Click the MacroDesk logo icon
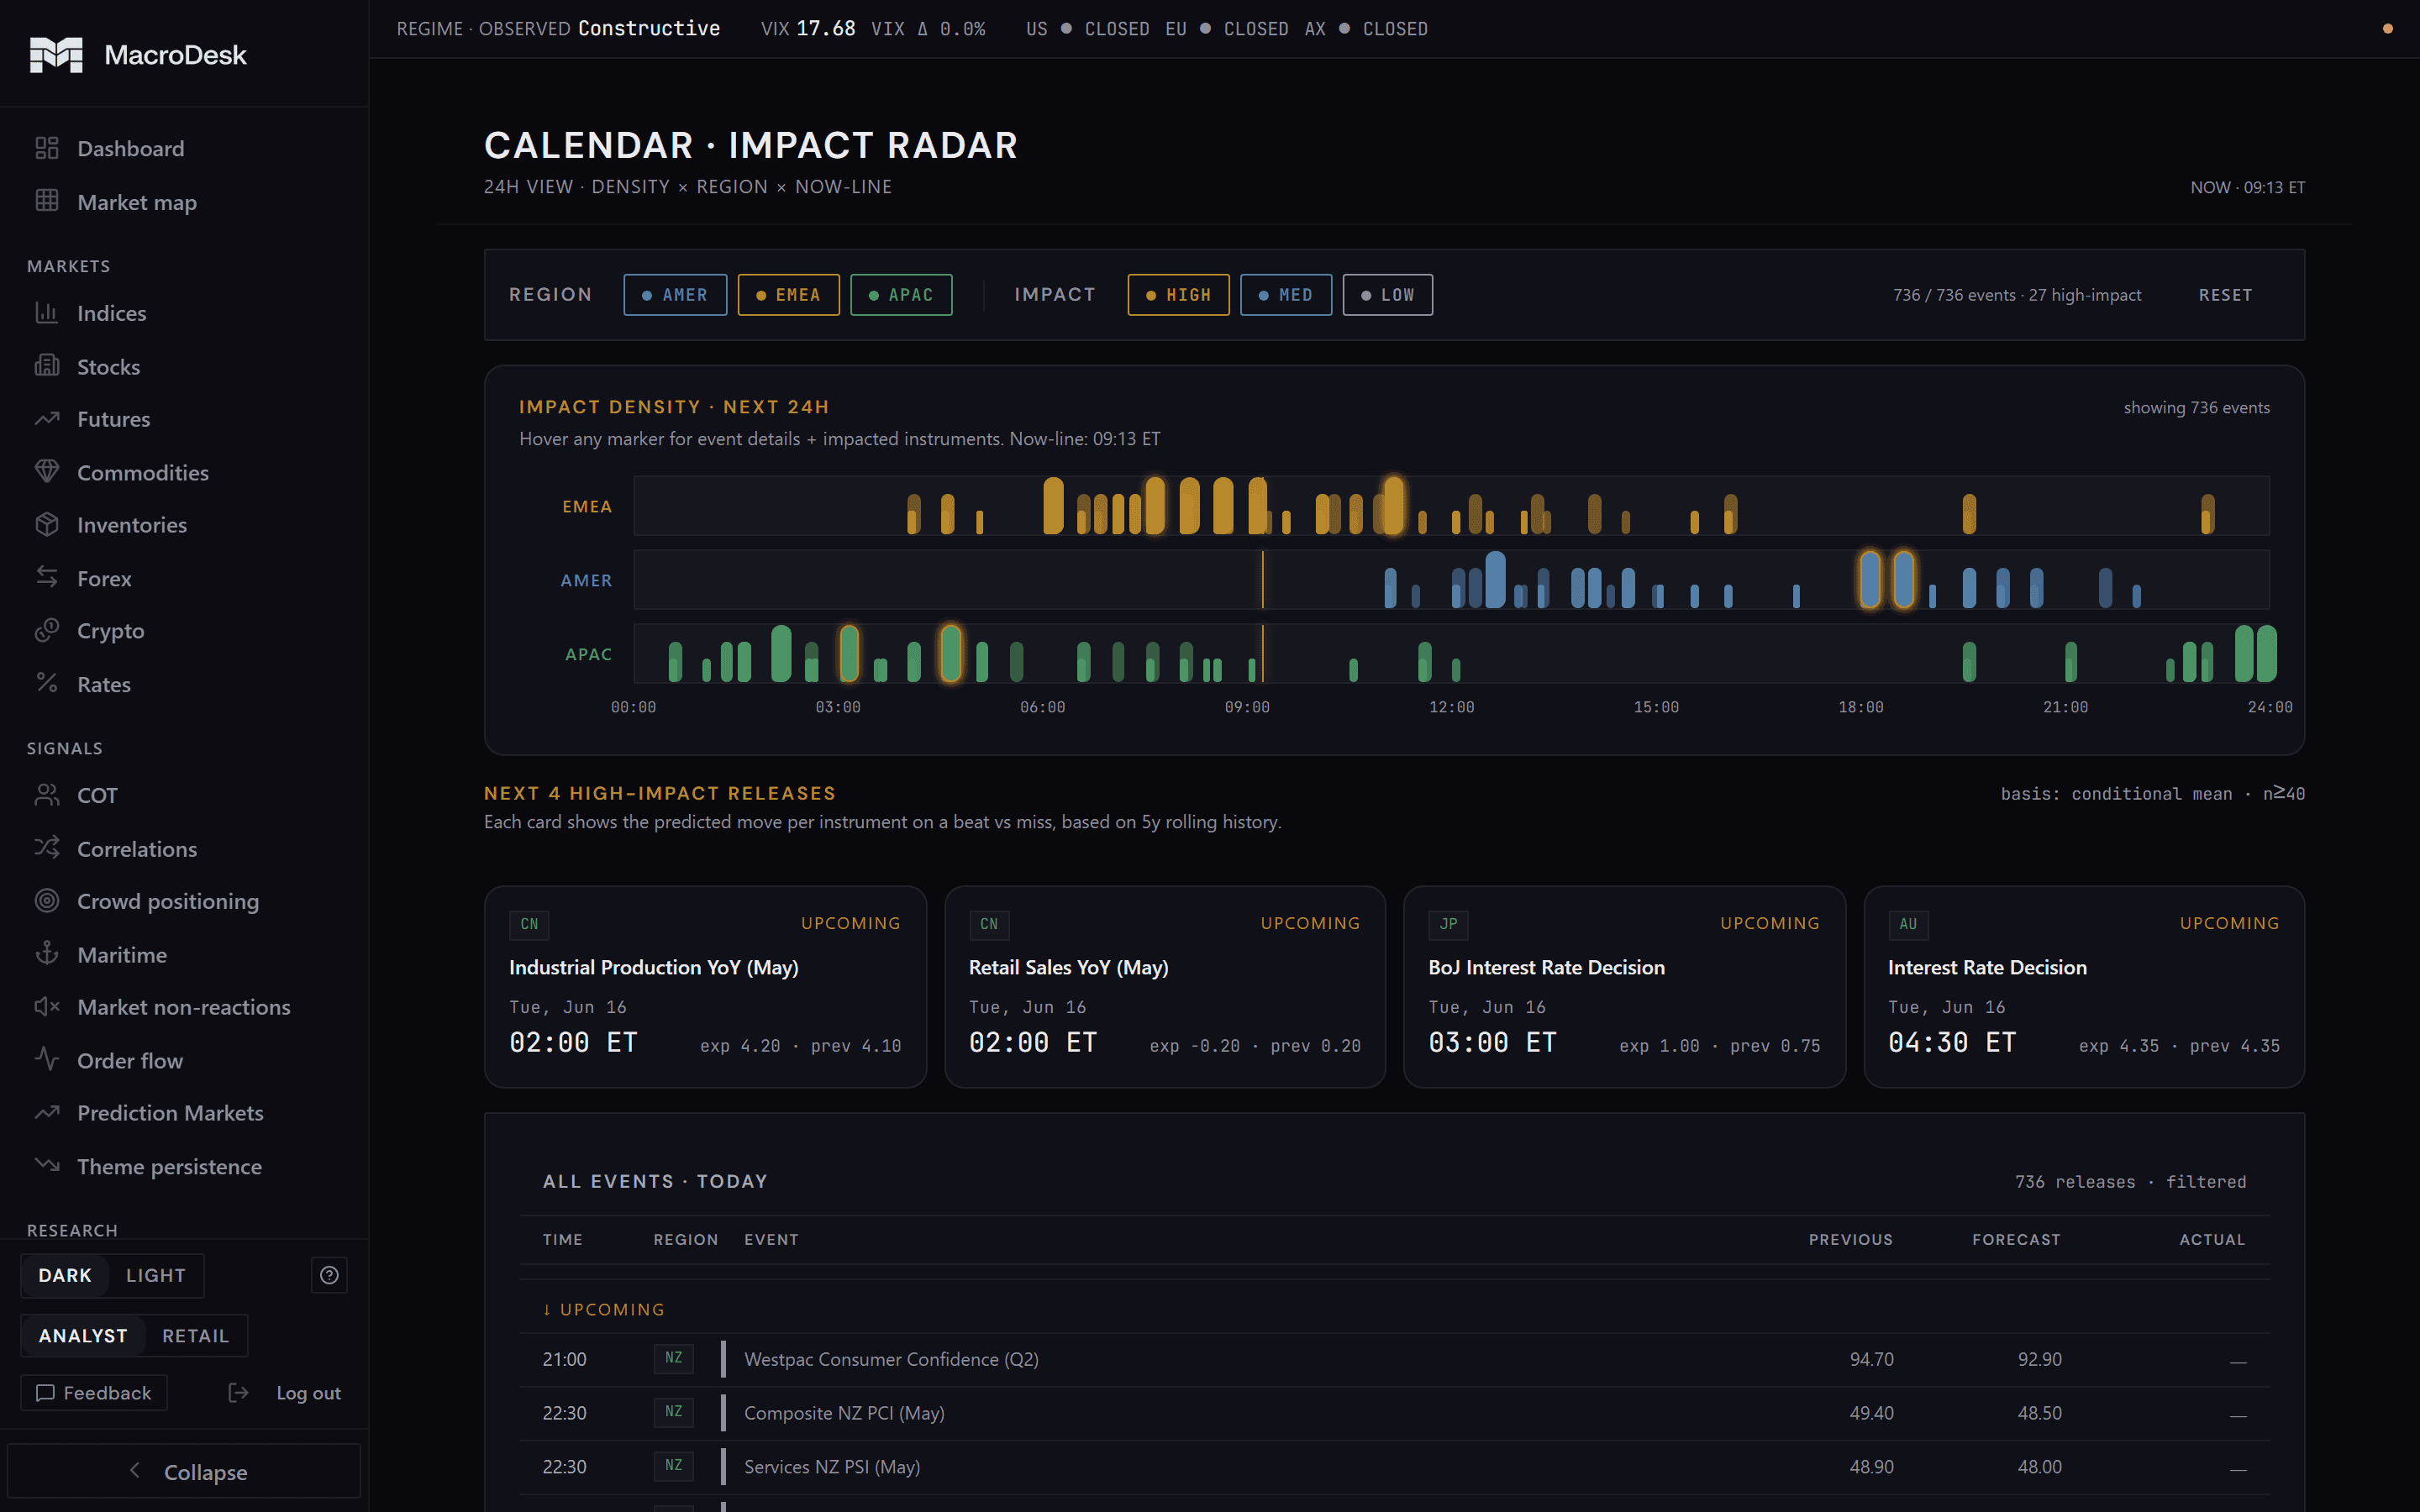The image size is (2420, 1512). point(56,54)
